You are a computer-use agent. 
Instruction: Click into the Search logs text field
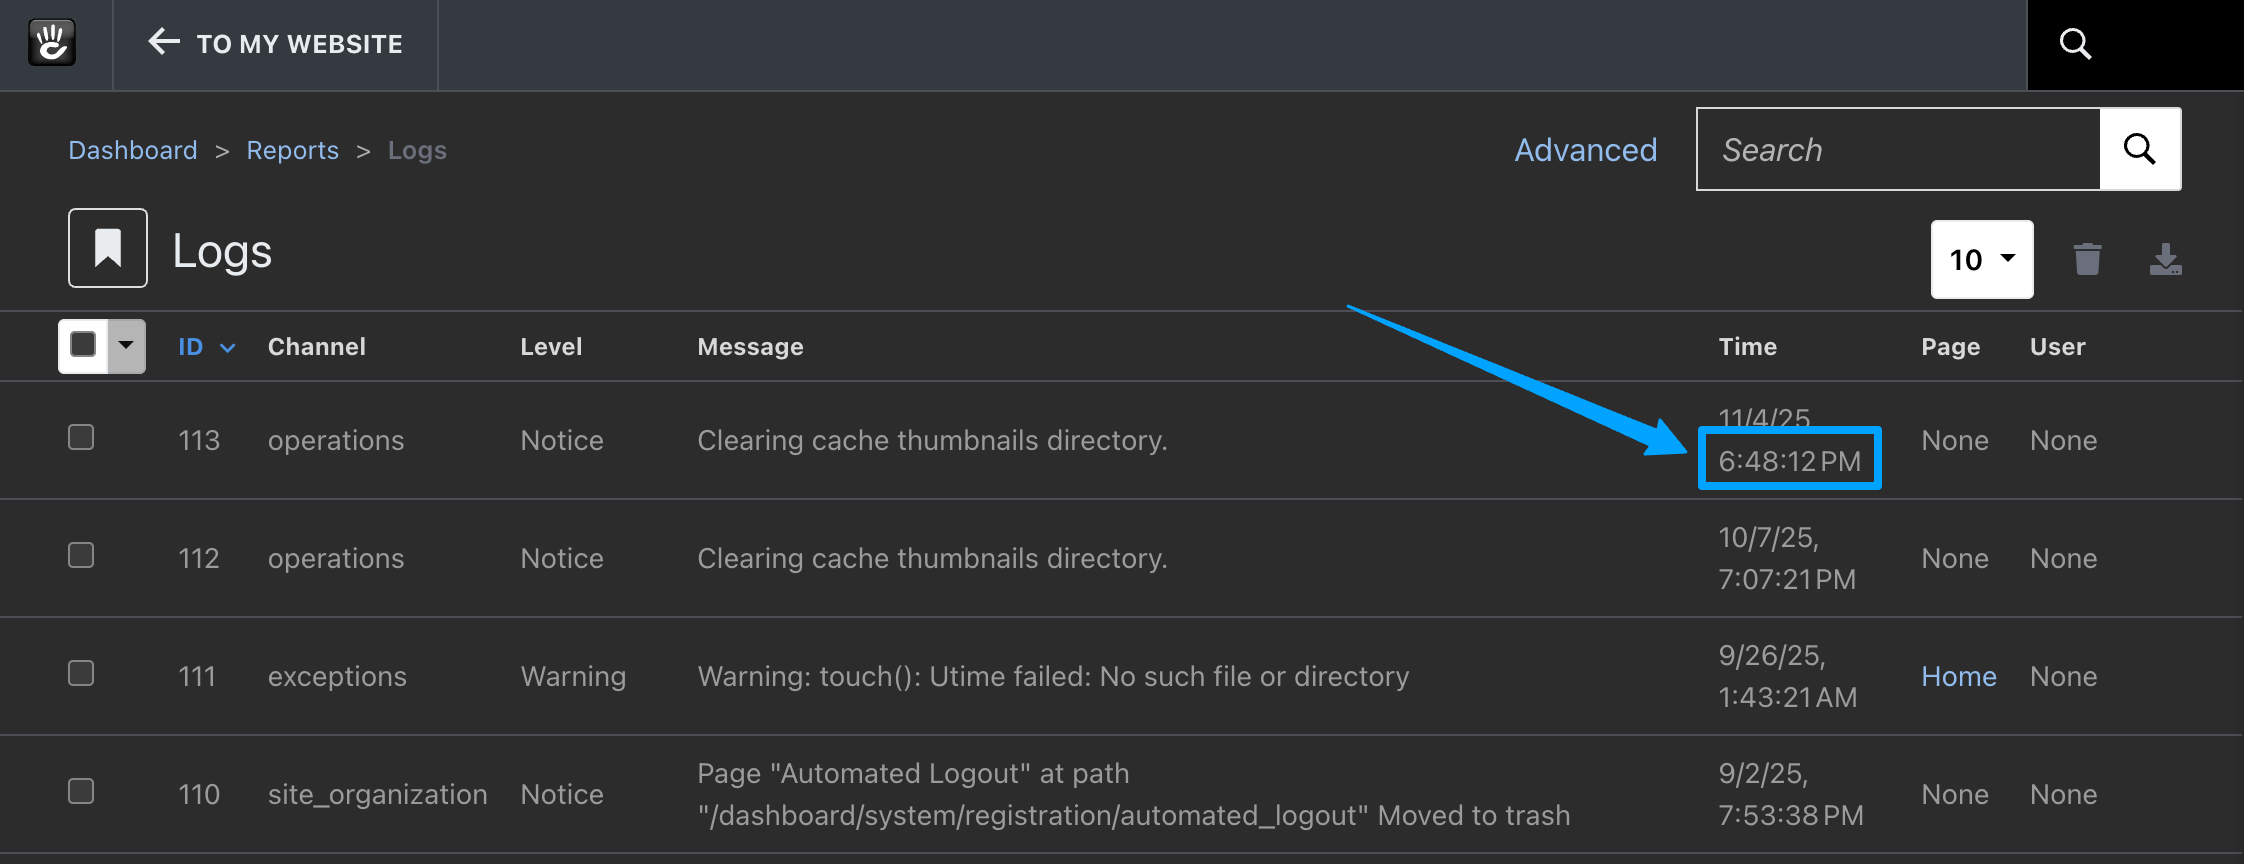coord(1897,150)
